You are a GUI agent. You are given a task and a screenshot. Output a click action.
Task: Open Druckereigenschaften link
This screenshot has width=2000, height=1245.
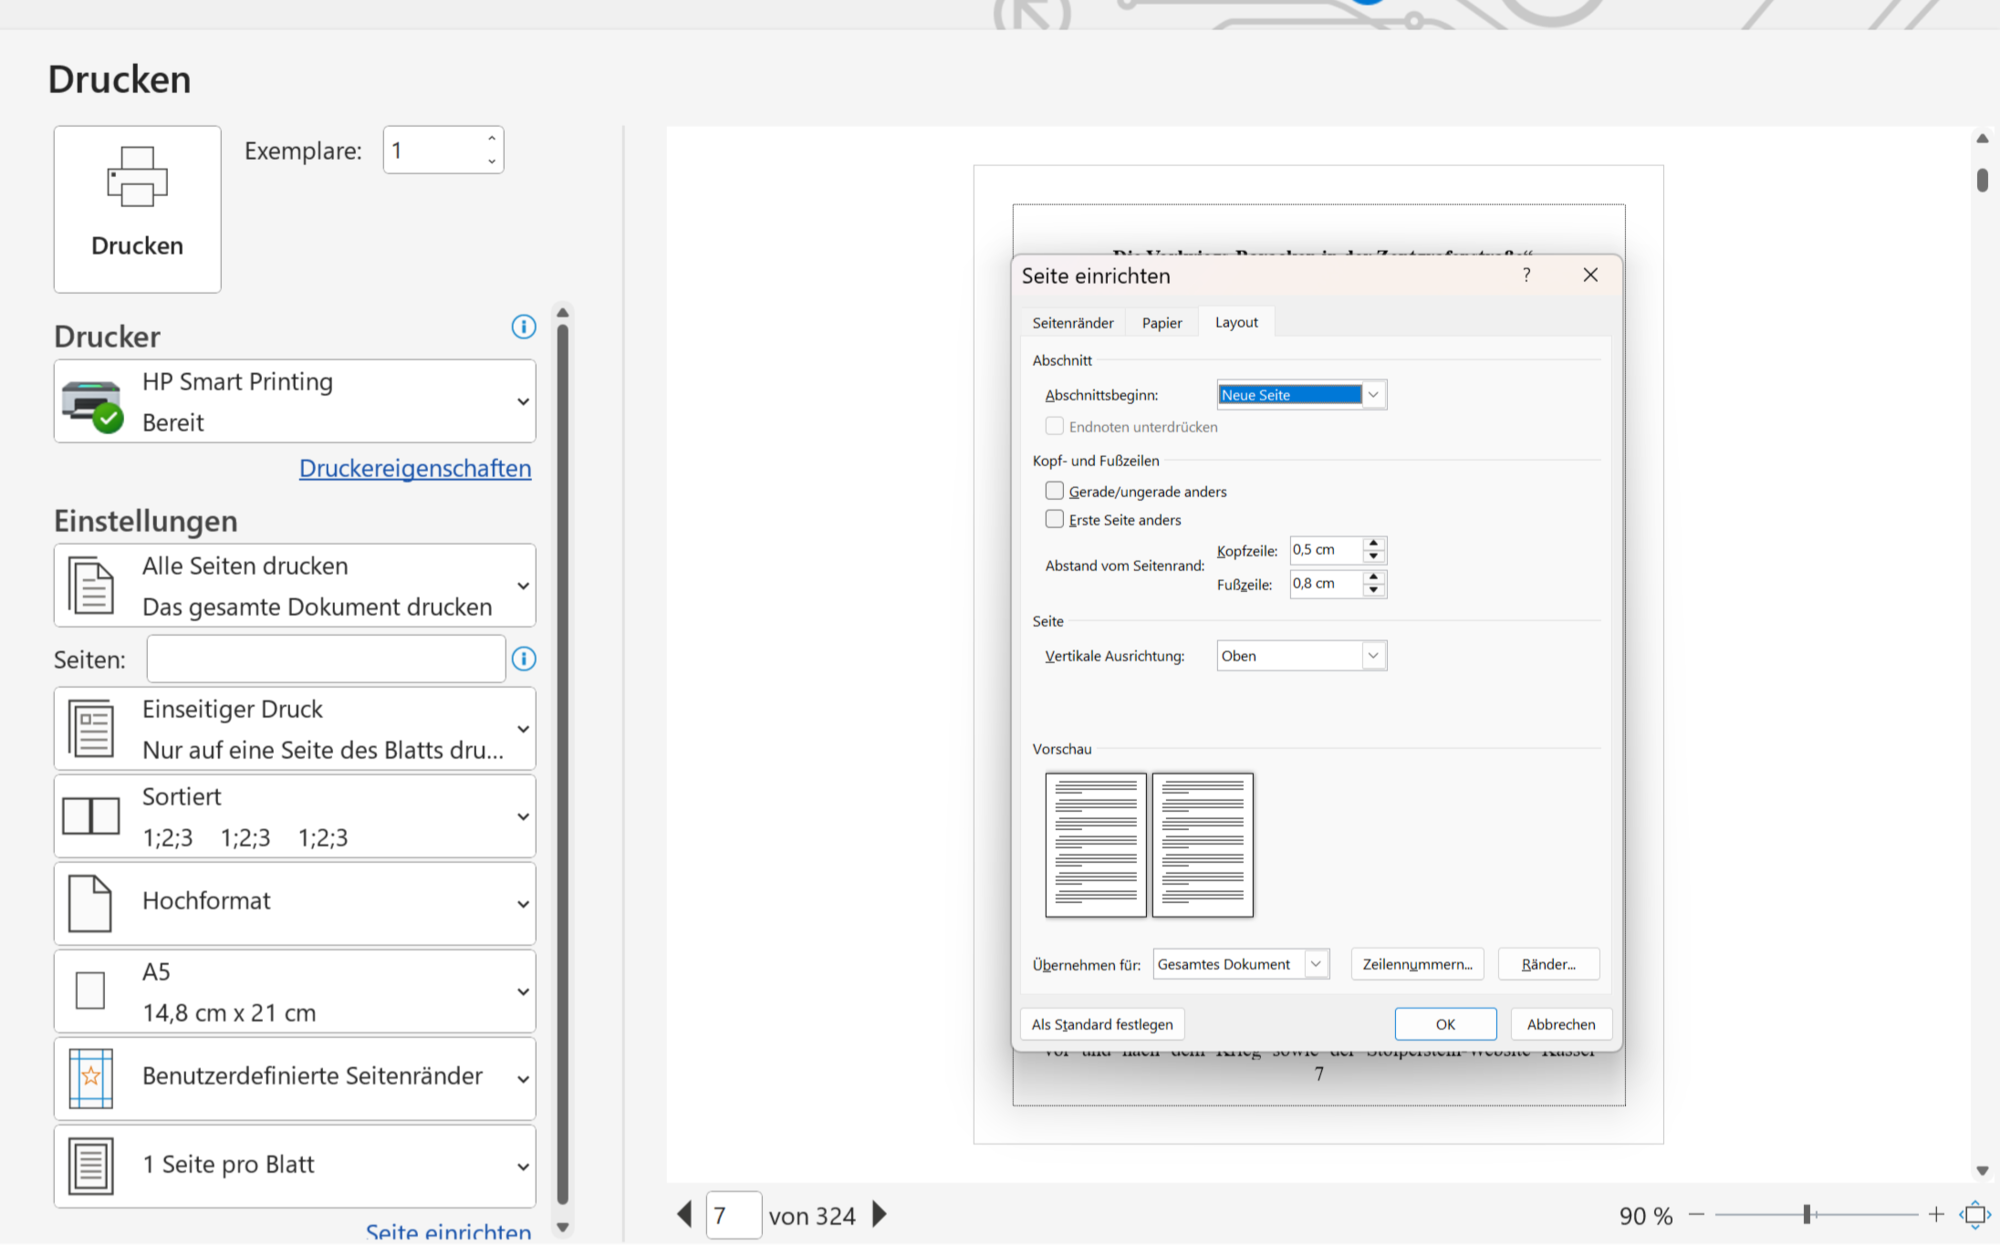(415, 468)
